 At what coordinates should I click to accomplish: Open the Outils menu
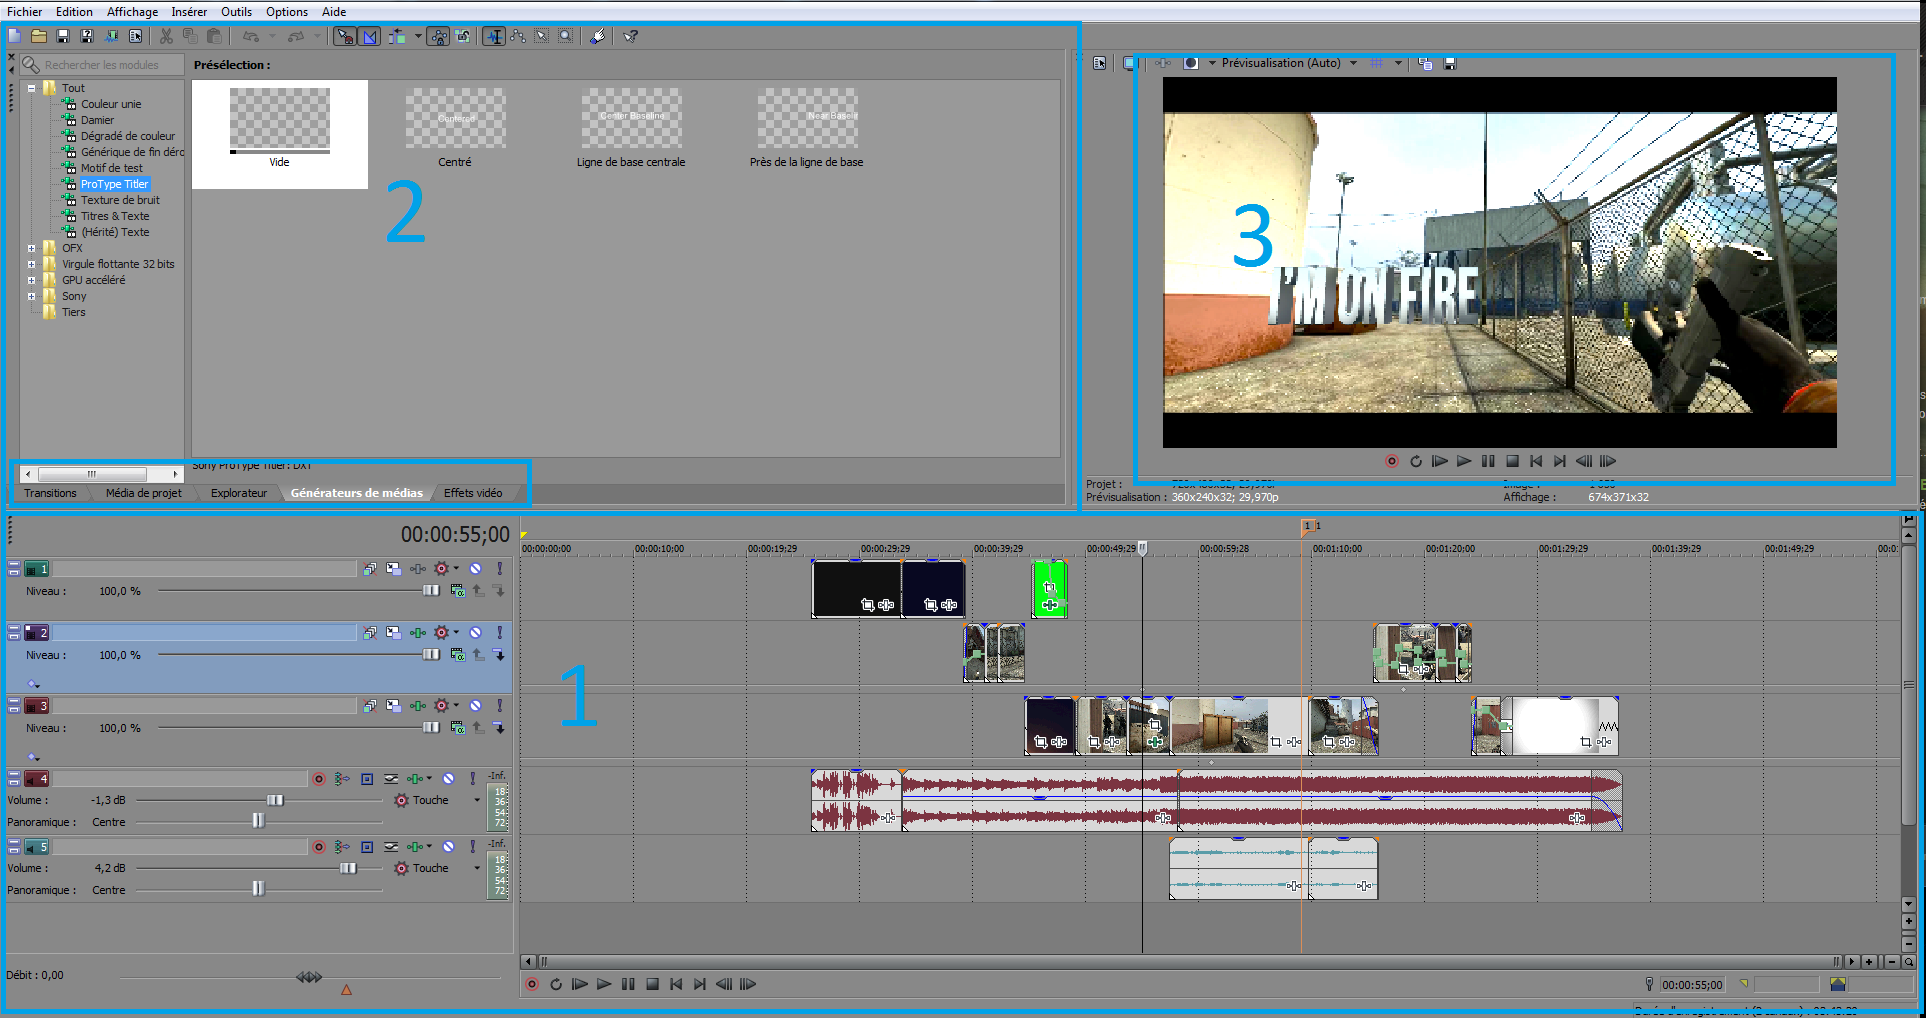pyautogui.click(x=237, y=11)
